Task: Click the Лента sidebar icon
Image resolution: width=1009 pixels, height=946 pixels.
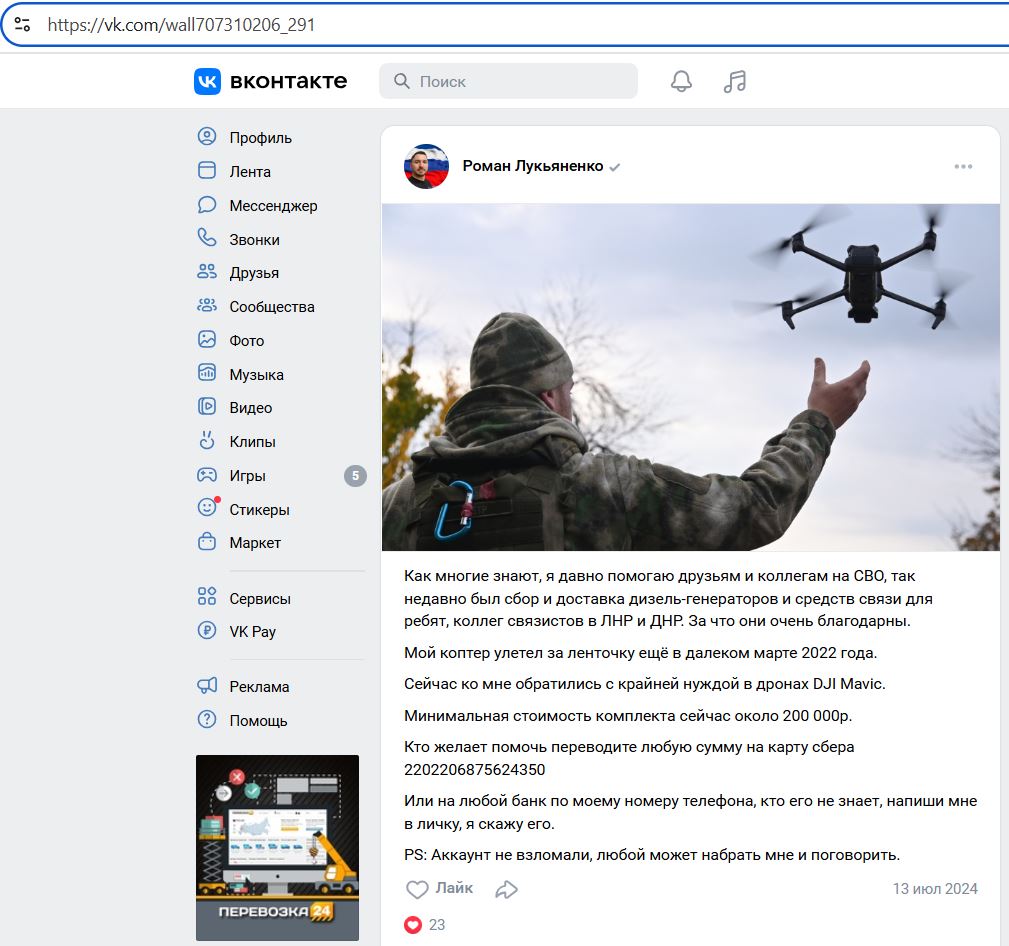Action: click(x=207, y=171)
